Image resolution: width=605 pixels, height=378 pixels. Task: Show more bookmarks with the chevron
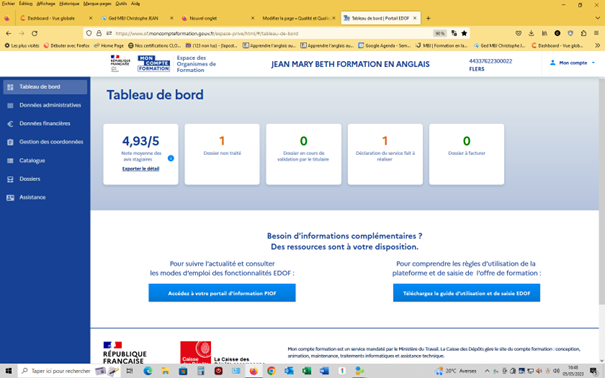pos(597,46)
